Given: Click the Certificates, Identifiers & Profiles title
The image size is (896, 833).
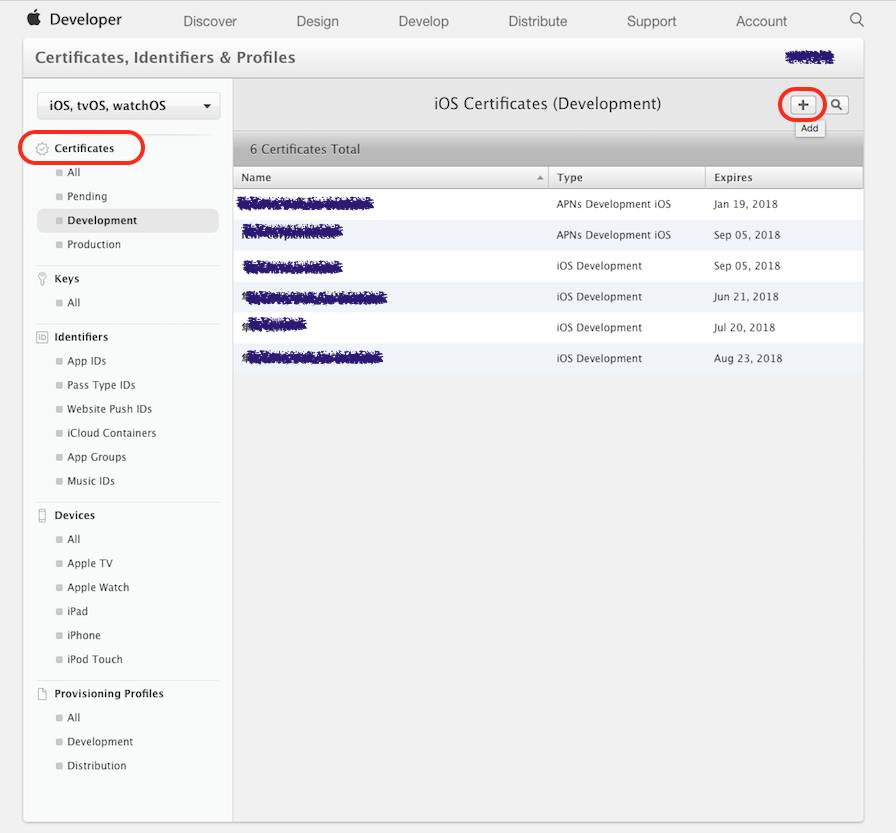Looking at the screenshot, I should click(x=165, y=58).
